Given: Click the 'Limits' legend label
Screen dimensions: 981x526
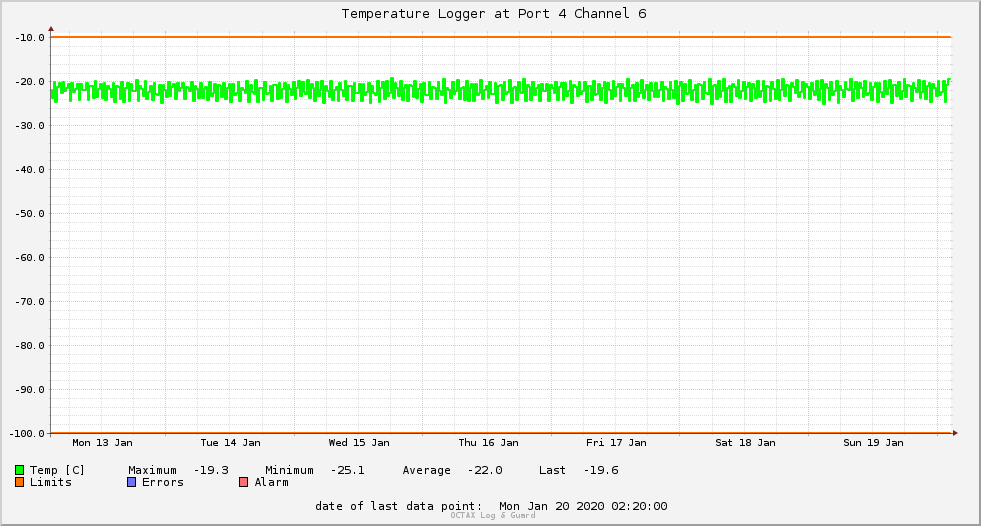Looking at the screenshot, I should click(x=51, y=482).
